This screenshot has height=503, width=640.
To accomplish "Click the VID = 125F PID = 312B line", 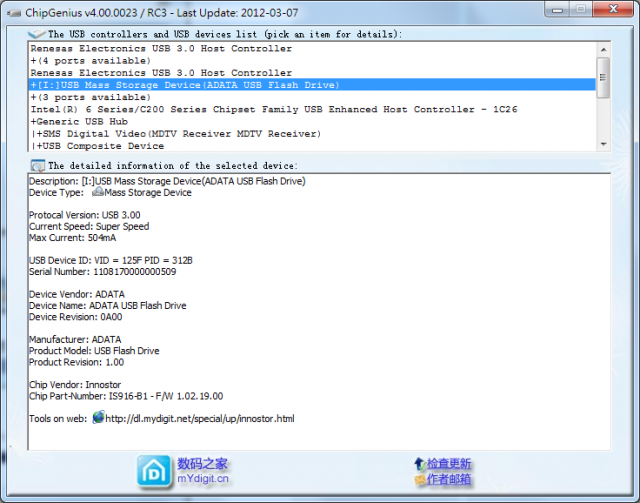I will (111, 260).
